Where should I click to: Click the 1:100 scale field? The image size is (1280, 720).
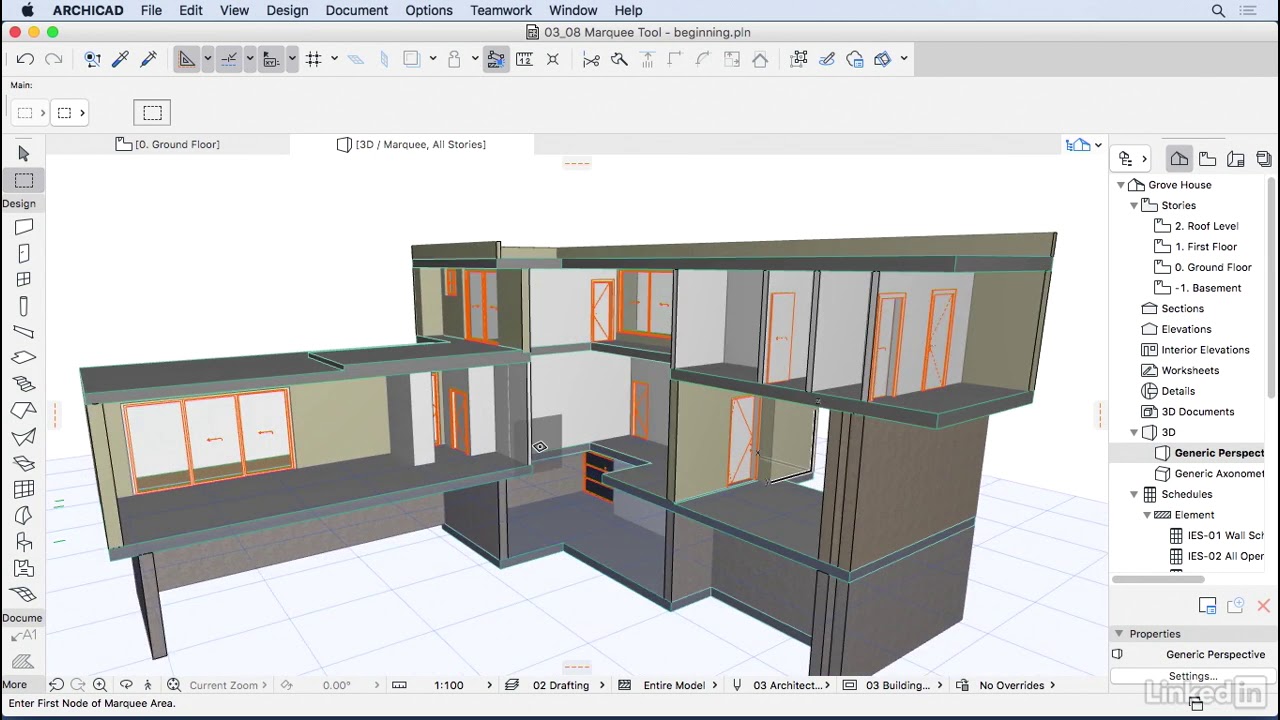448,685
